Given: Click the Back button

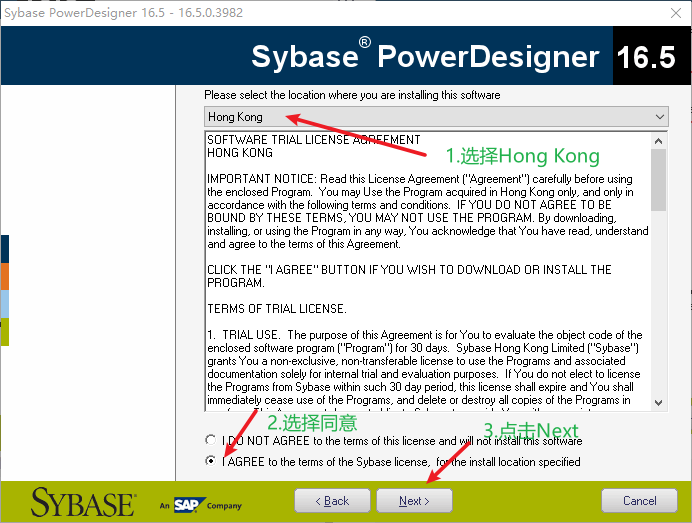Looking at the screenshot, I should (332, 500).
